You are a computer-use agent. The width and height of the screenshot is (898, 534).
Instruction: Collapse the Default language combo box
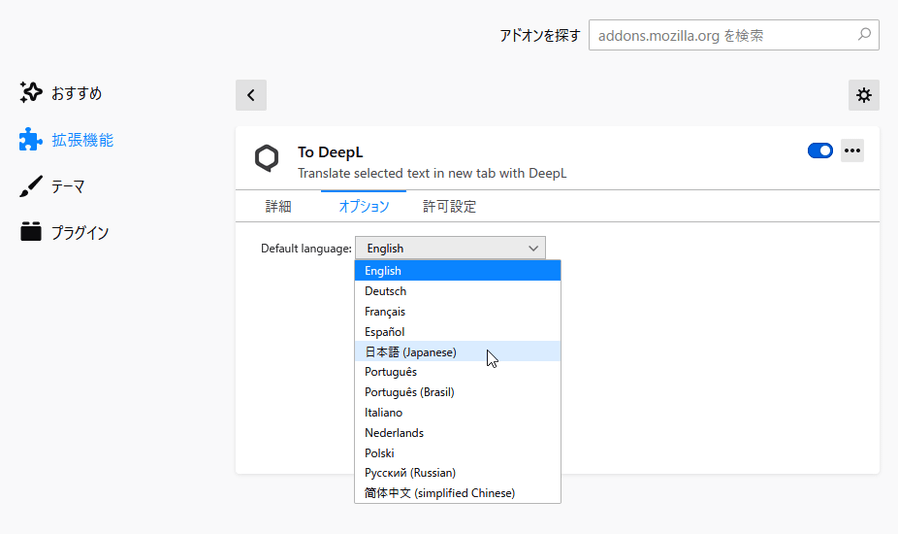[450, 248]
